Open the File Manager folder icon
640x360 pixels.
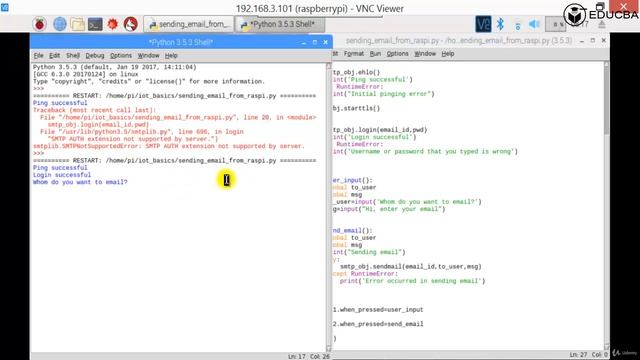(77, 24)
